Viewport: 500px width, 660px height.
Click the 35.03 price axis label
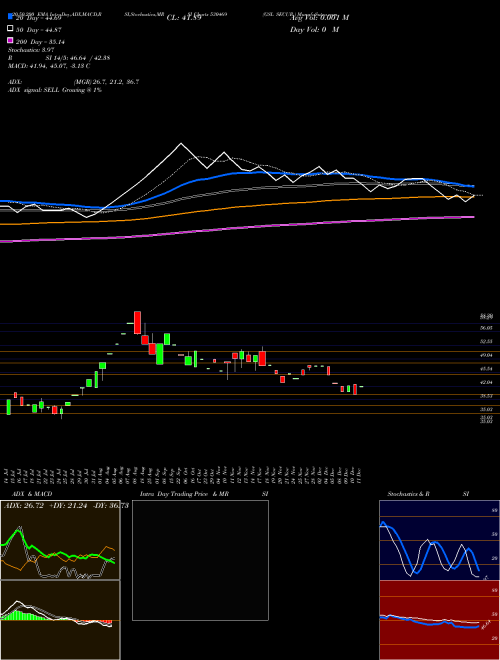click(x=486, y=409)
